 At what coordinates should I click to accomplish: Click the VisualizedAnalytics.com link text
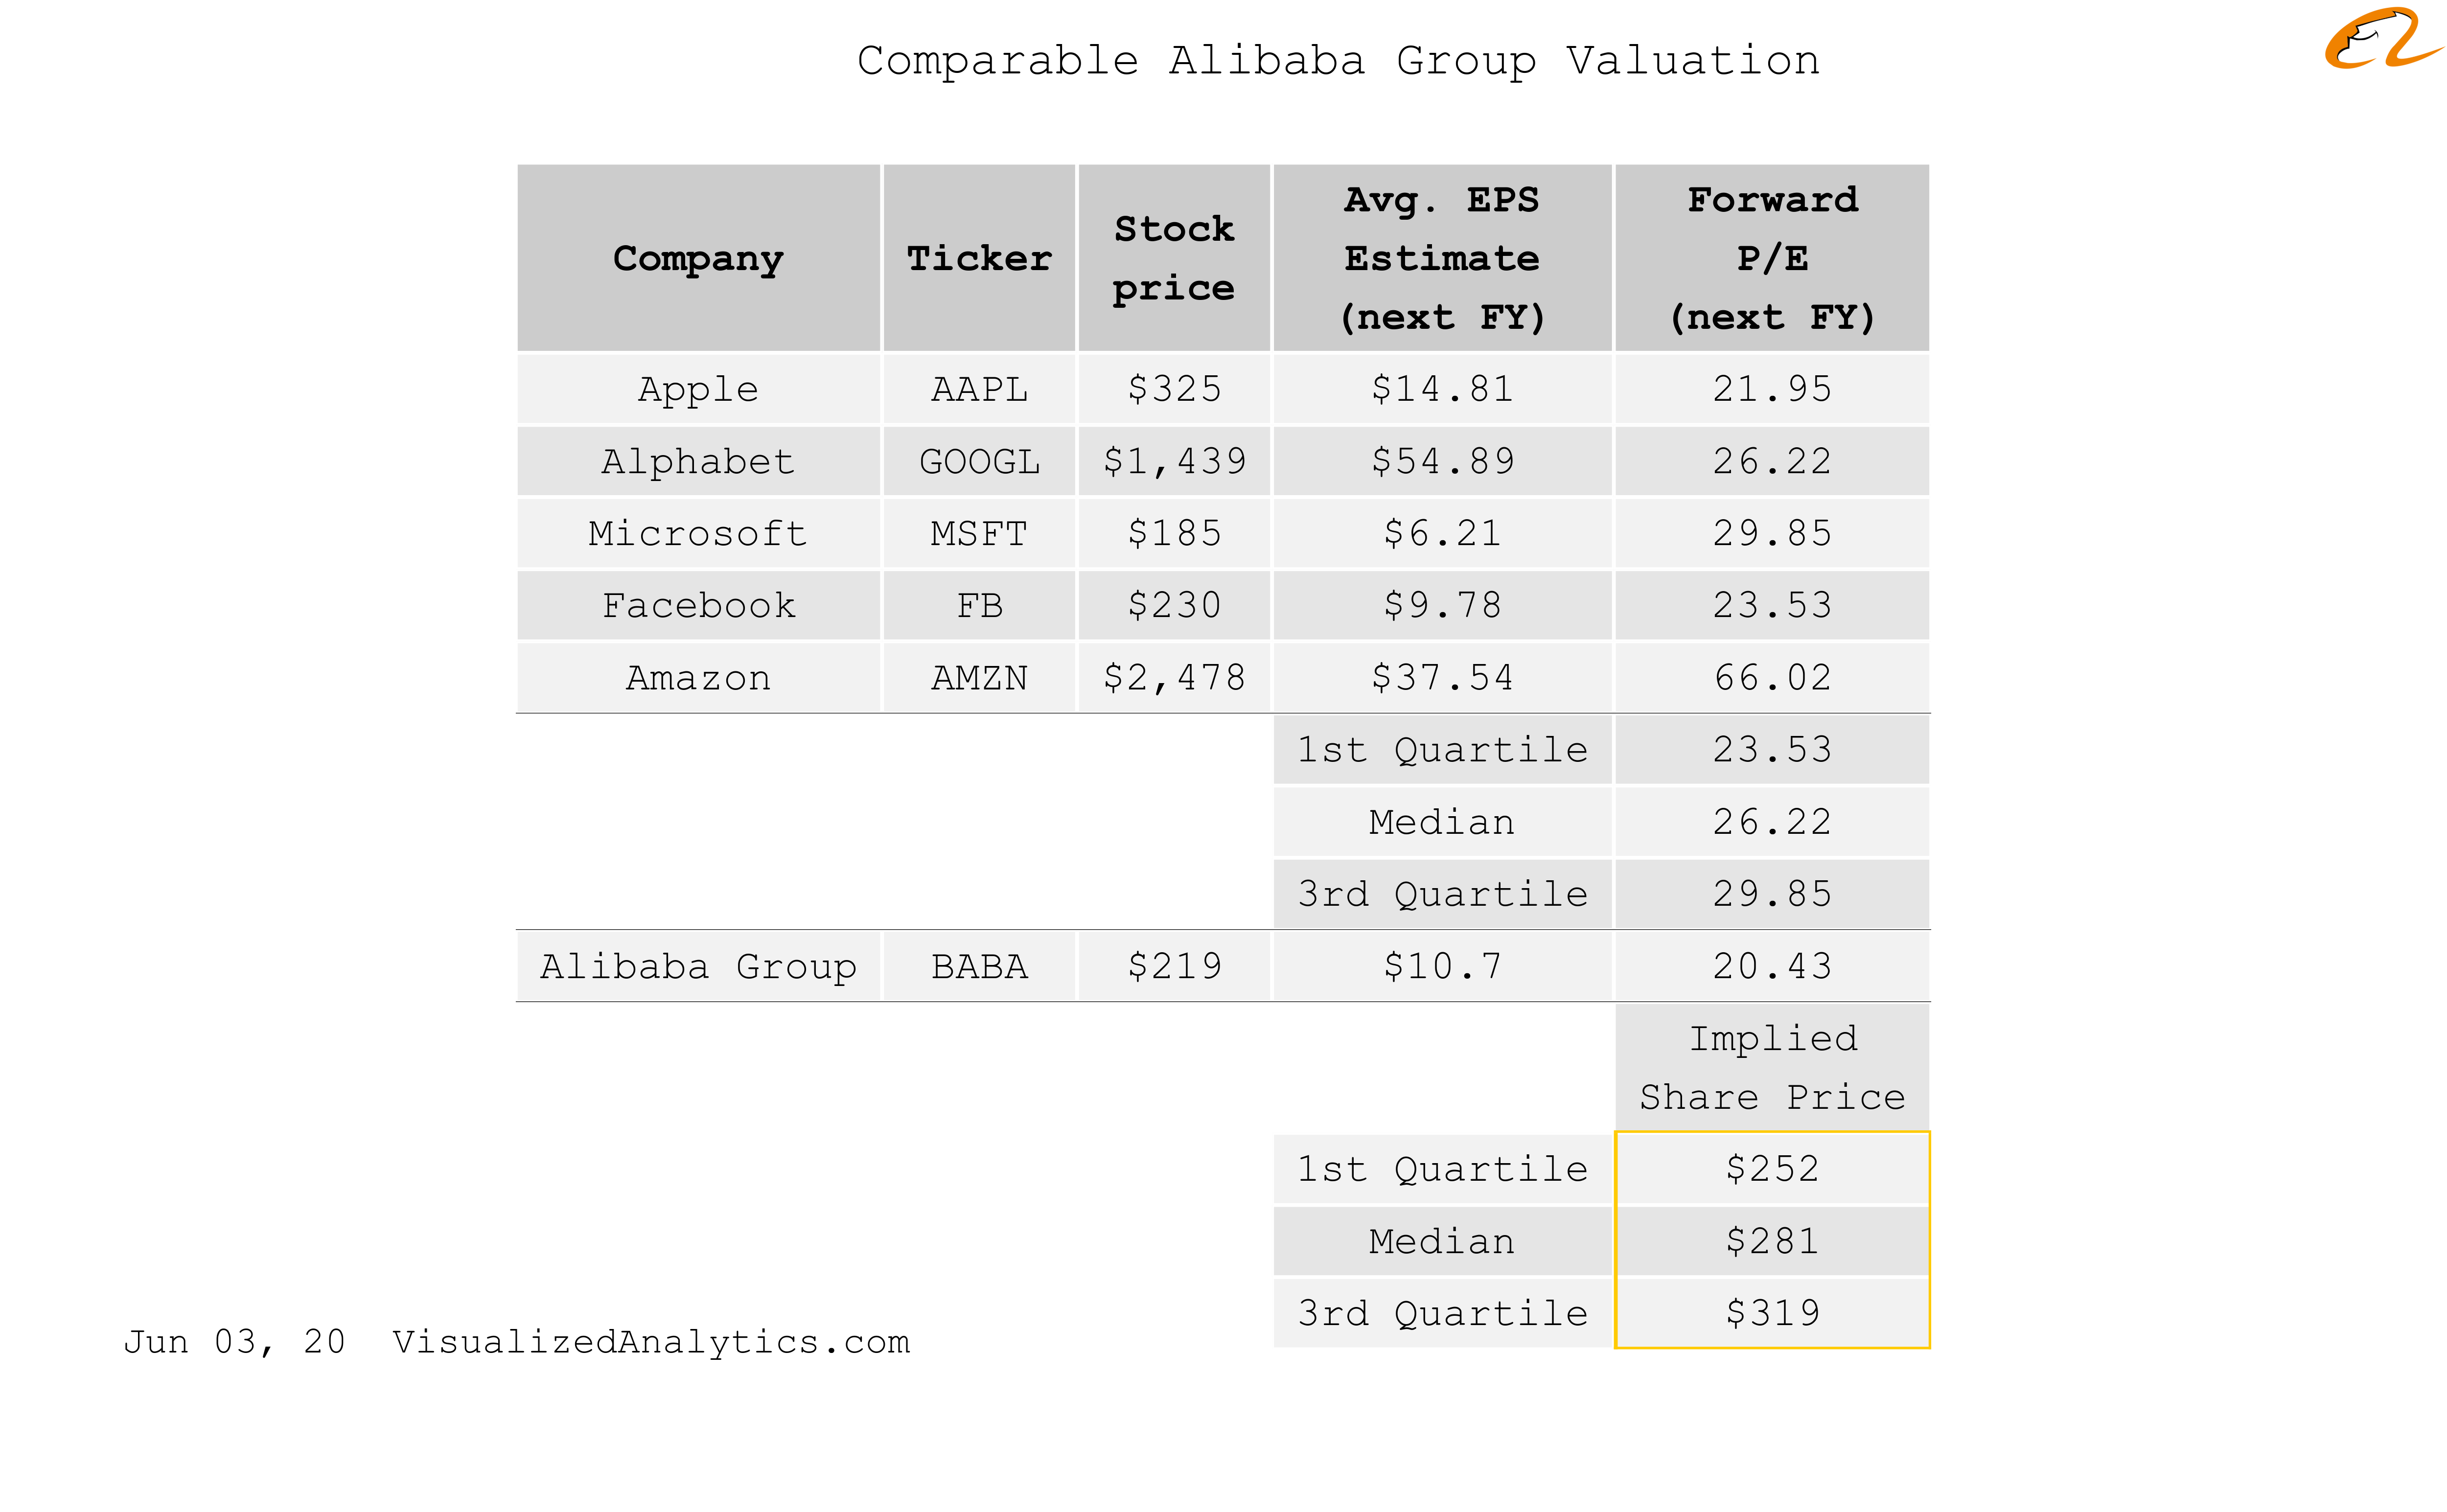651,1341
